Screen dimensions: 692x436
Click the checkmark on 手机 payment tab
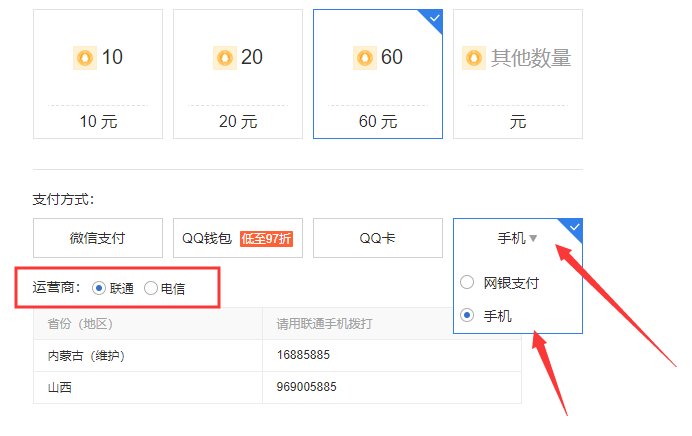click(574, 227)
